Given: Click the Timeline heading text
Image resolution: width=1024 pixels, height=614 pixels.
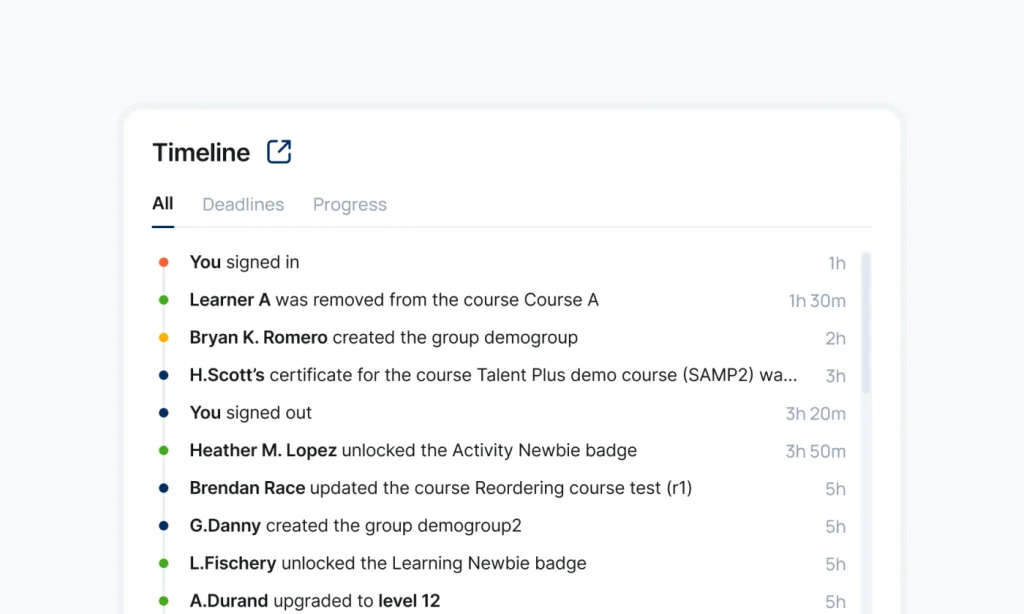Looking at the screenshot, I should (x=201, y=152).
